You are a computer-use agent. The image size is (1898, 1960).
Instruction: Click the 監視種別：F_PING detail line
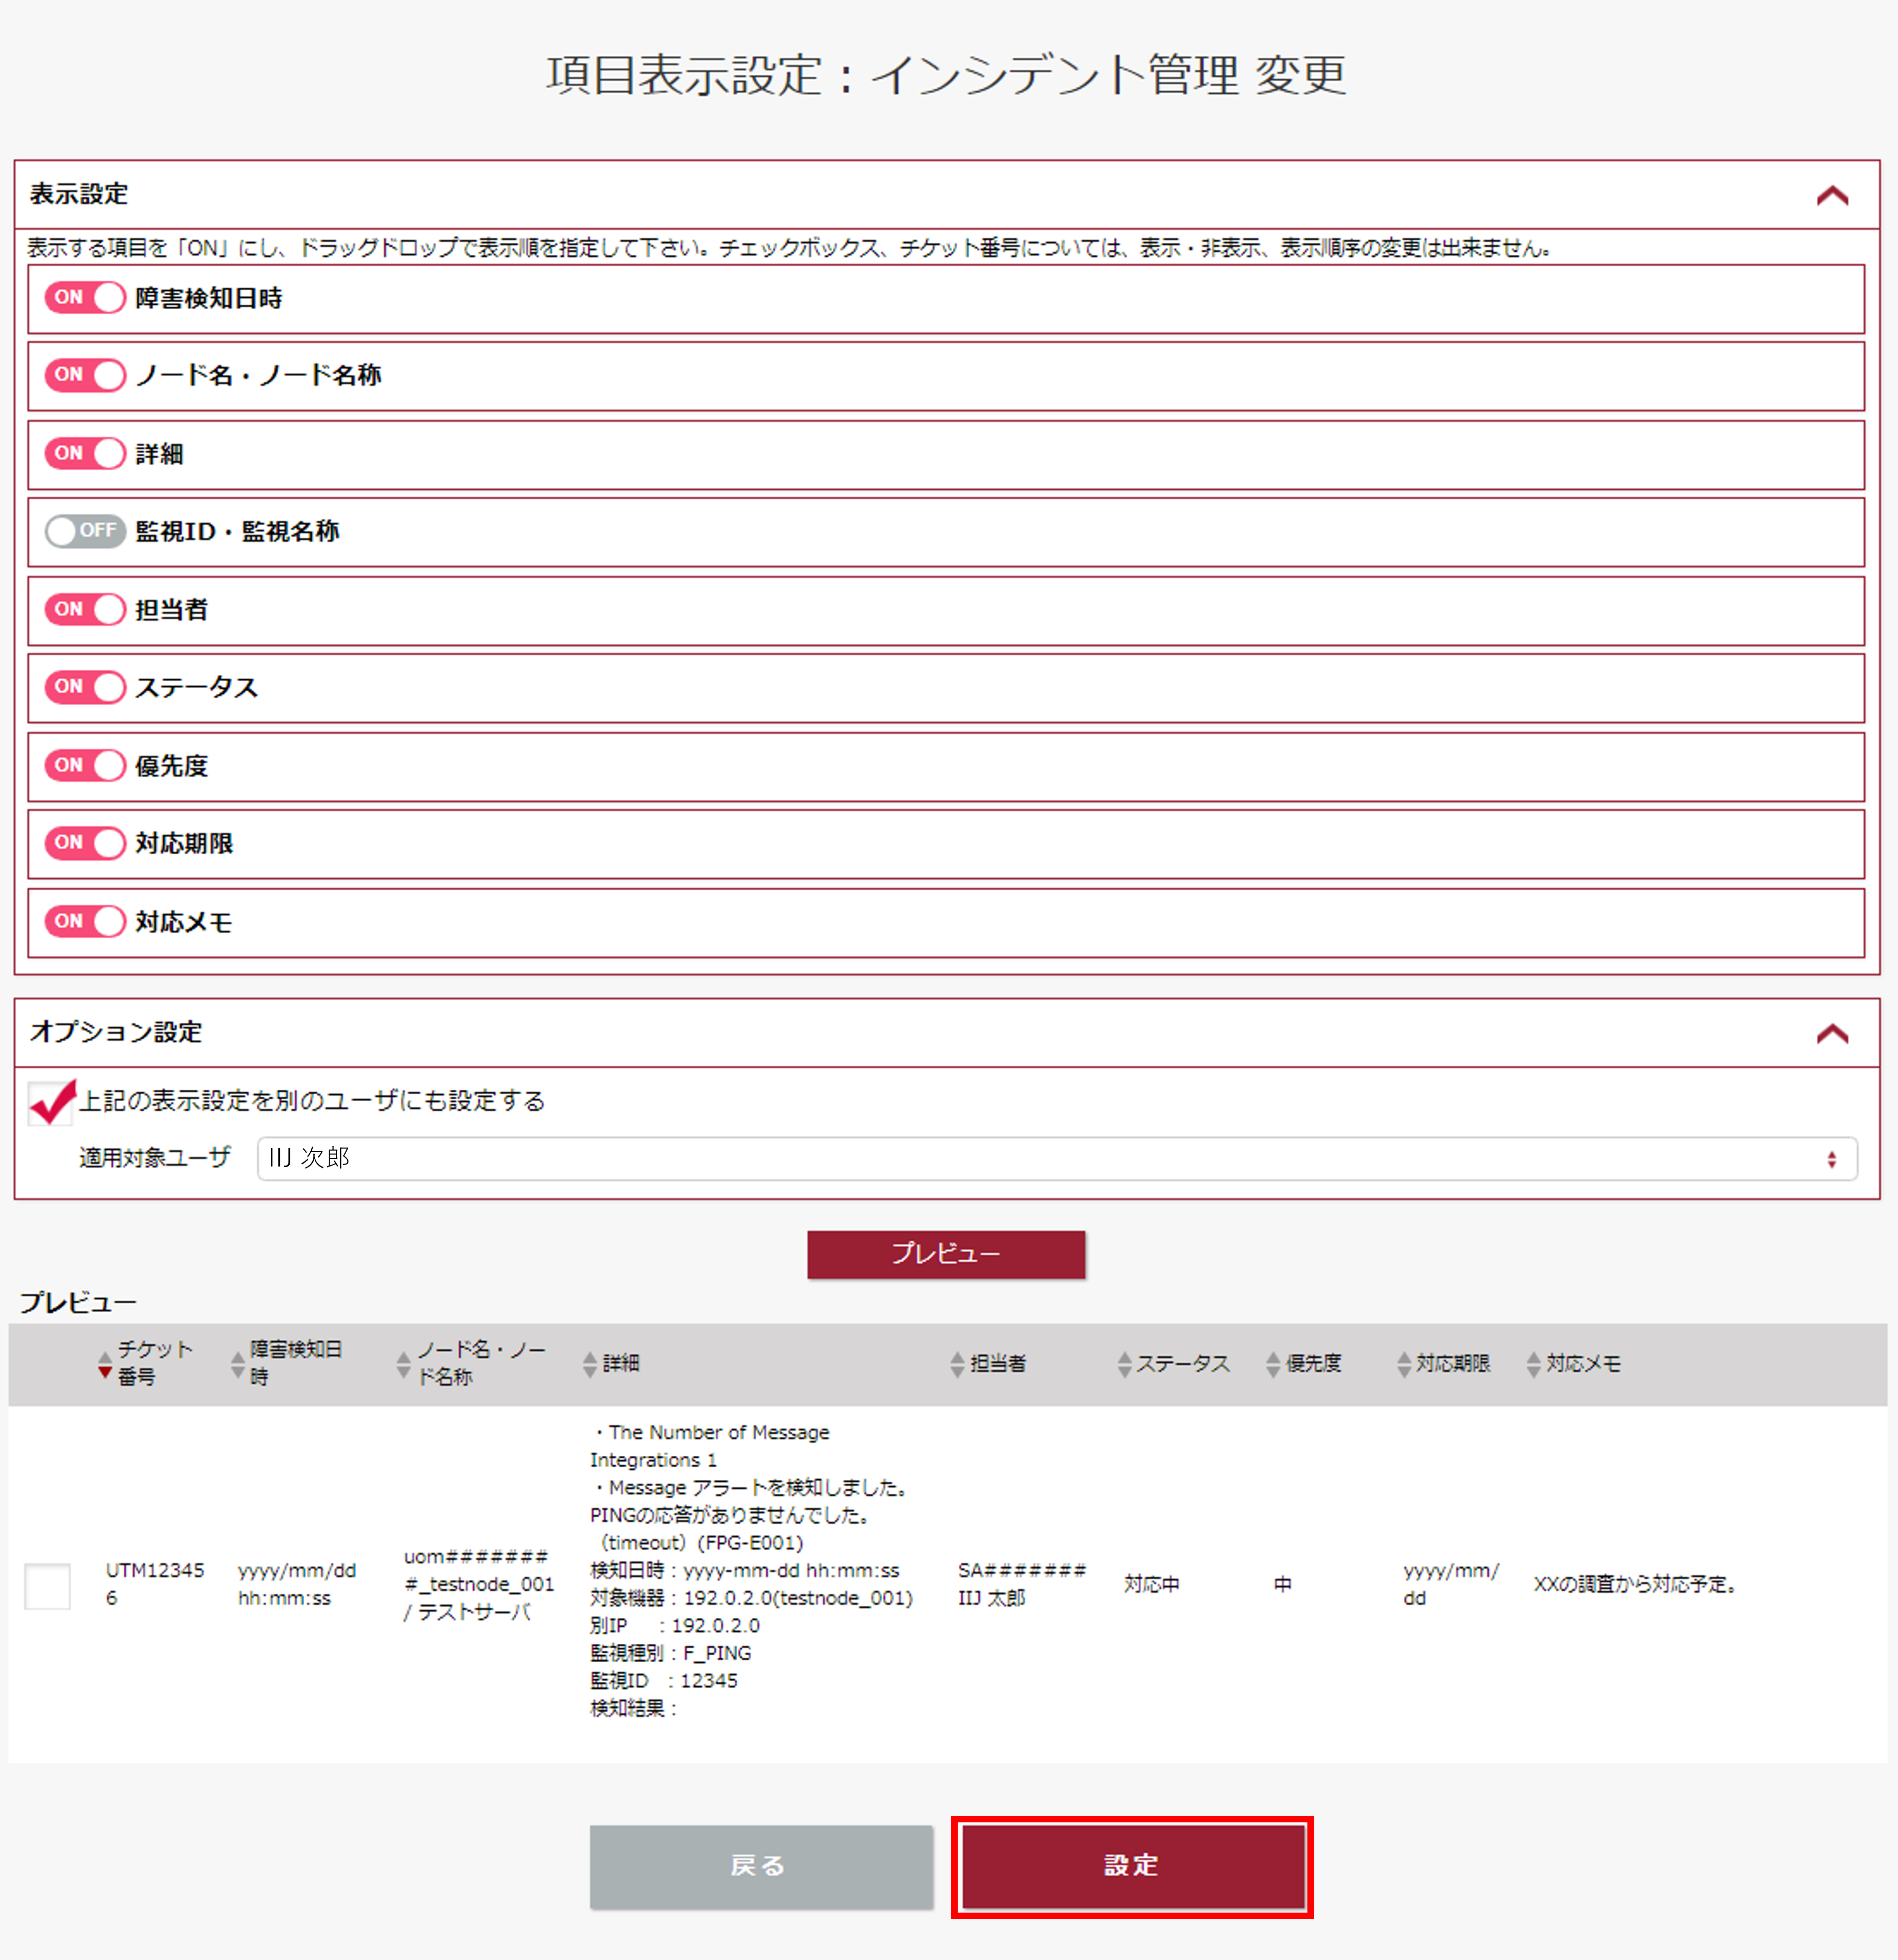tap(671, 1654)
